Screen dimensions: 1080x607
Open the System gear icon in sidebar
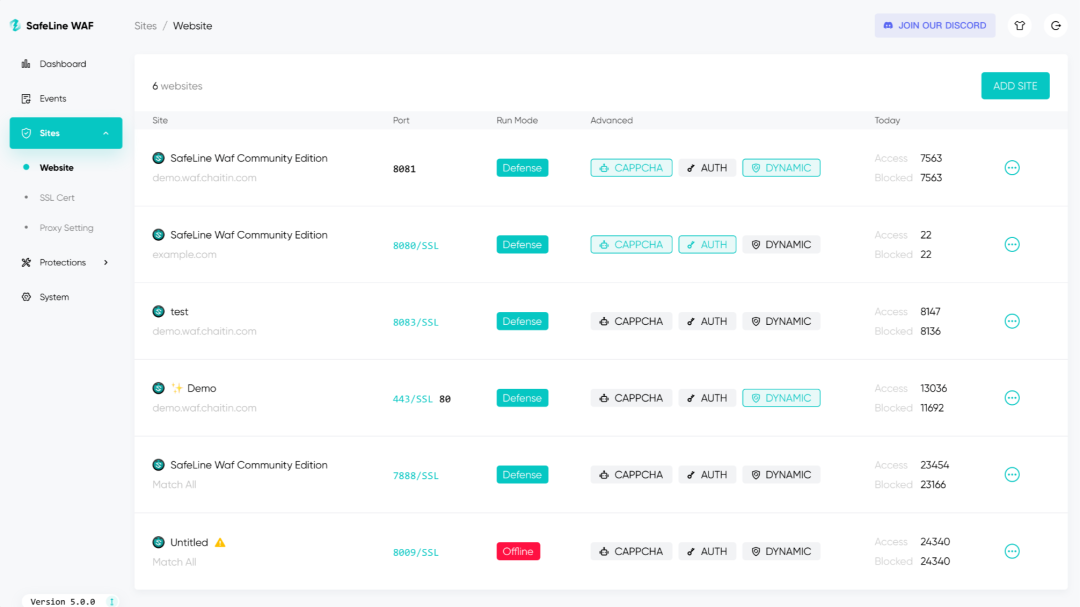(26, 297)
